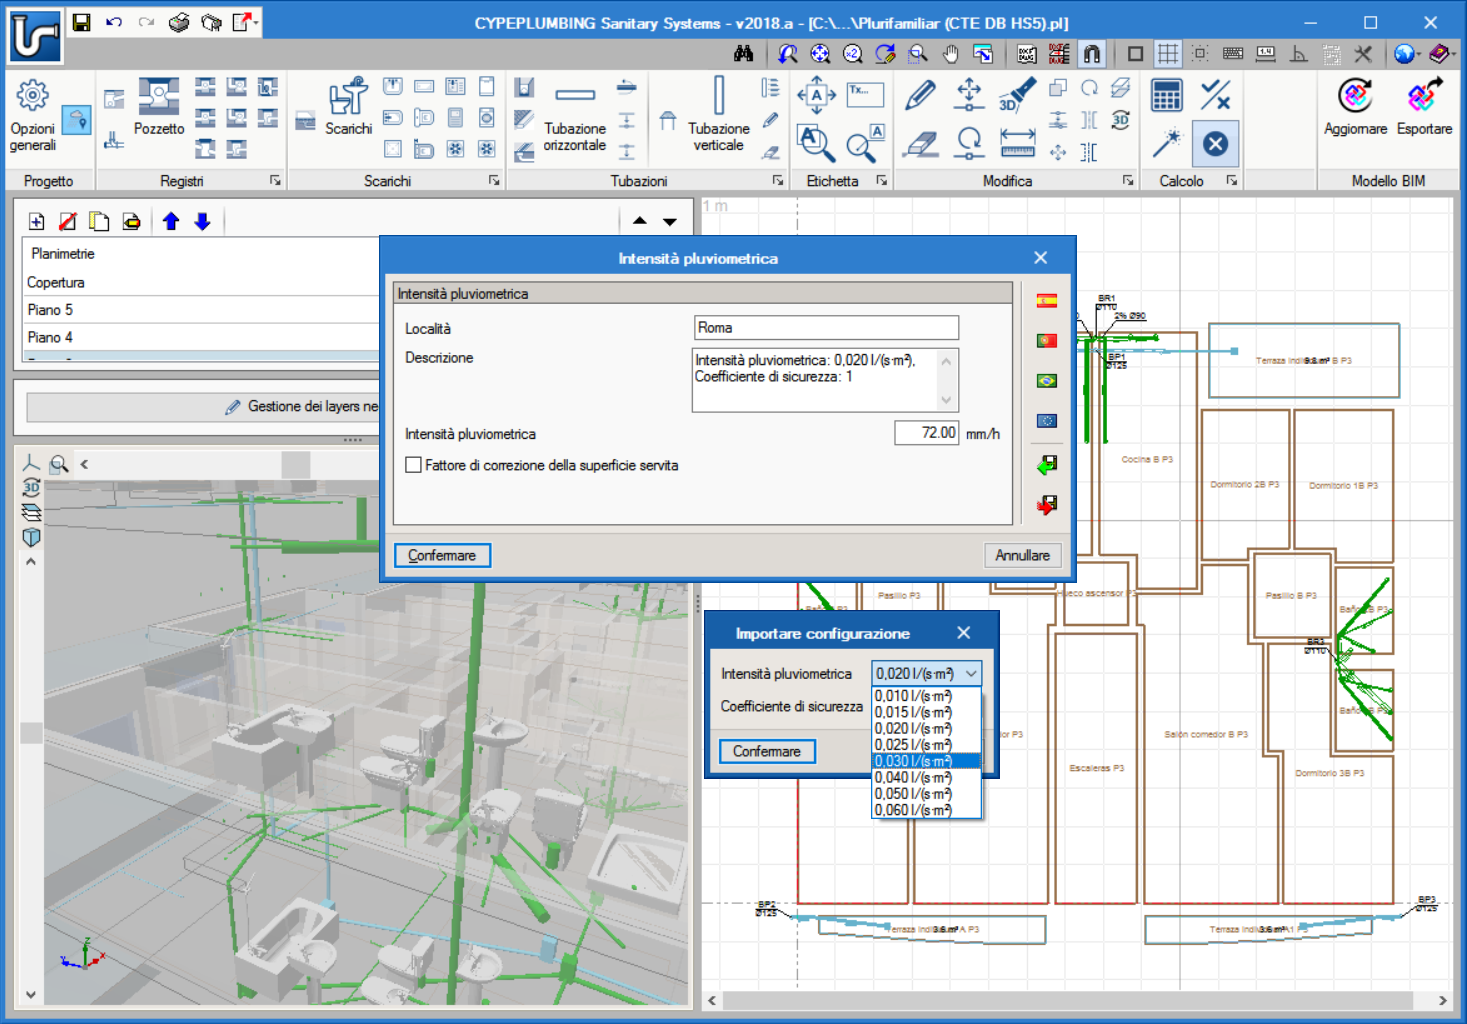Viewport: 1467px width, 1024px height.
Task: Click the zoom window magnifier icon
Action: (918, 54)
